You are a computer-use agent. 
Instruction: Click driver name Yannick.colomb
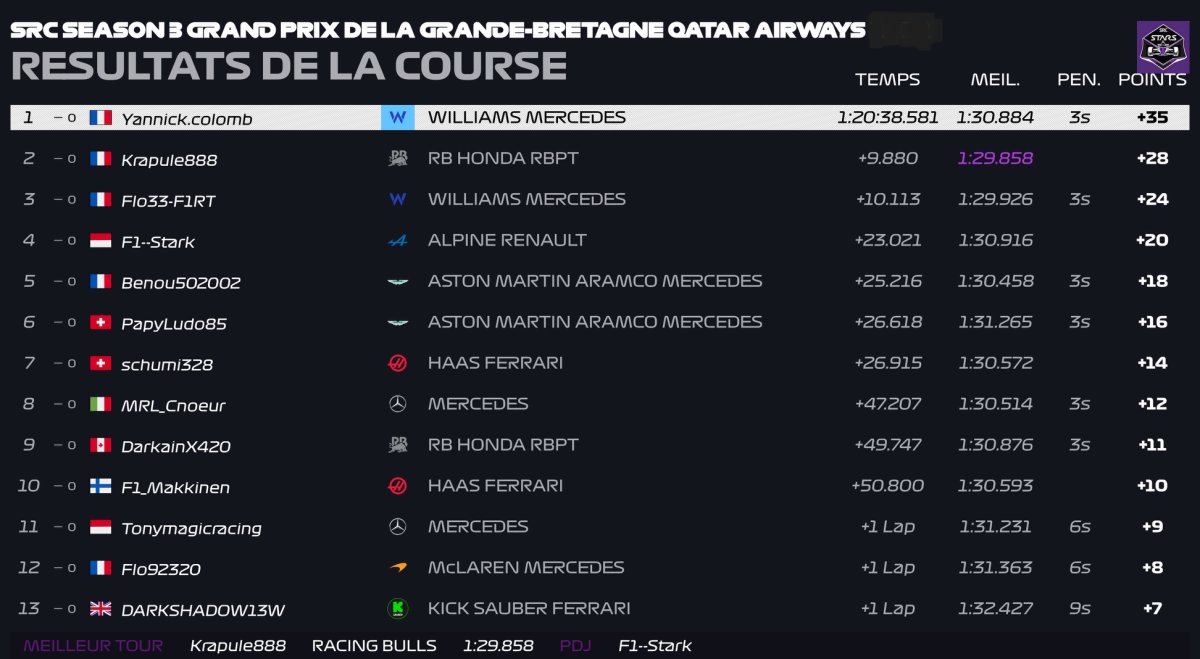187,119
